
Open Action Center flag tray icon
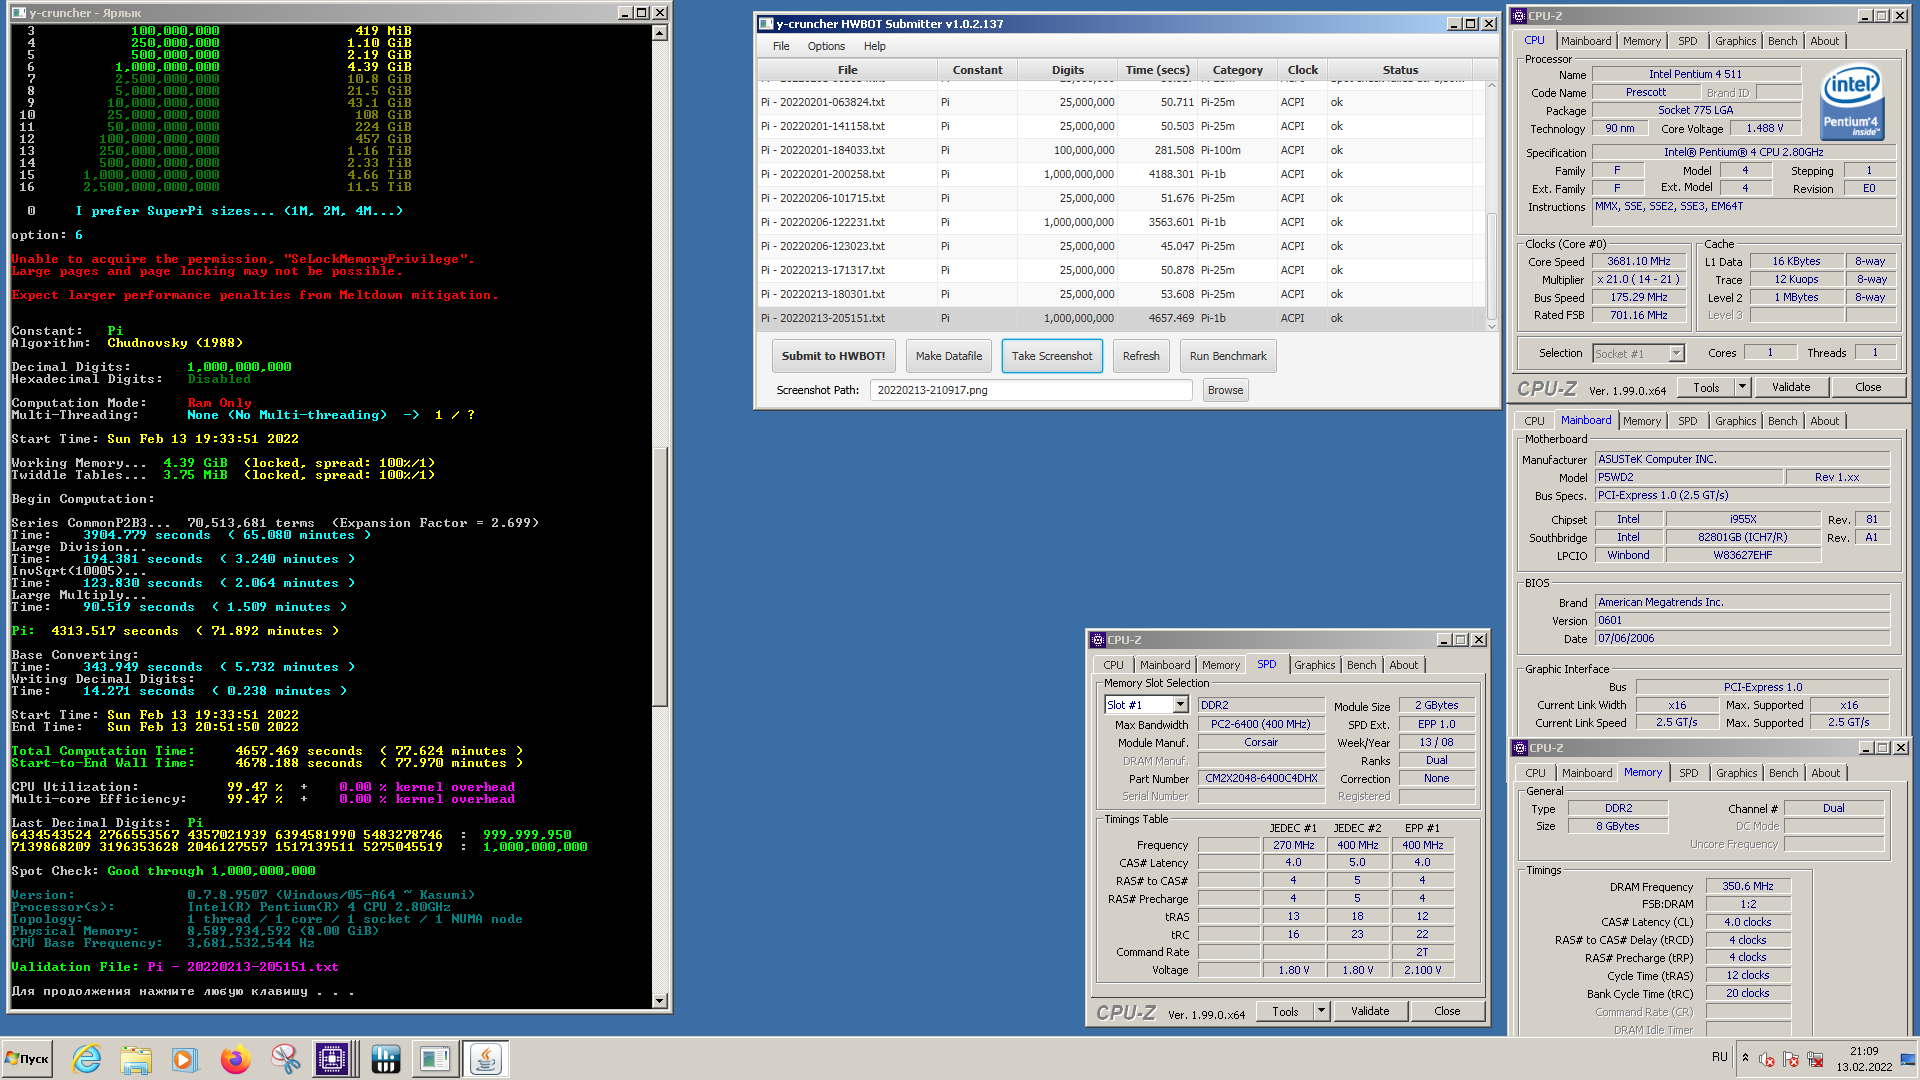click(1790, 1059)
